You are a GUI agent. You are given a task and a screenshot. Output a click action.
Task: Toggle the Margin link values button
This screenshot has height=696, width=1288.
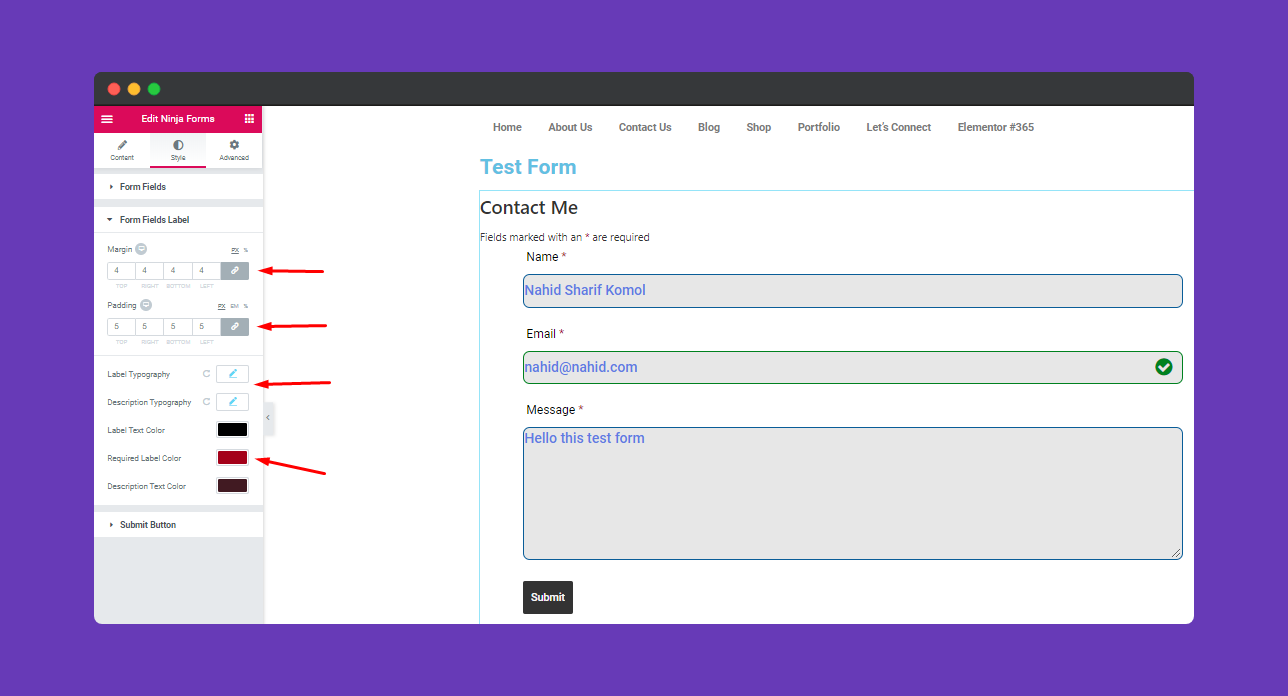pos(235,271)
